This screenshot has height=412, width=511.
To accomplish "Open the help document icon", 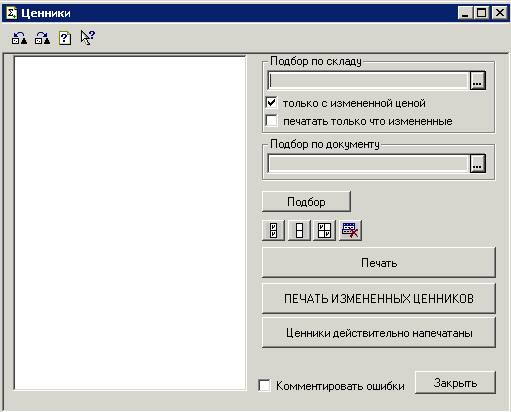I will pos(65,38).
